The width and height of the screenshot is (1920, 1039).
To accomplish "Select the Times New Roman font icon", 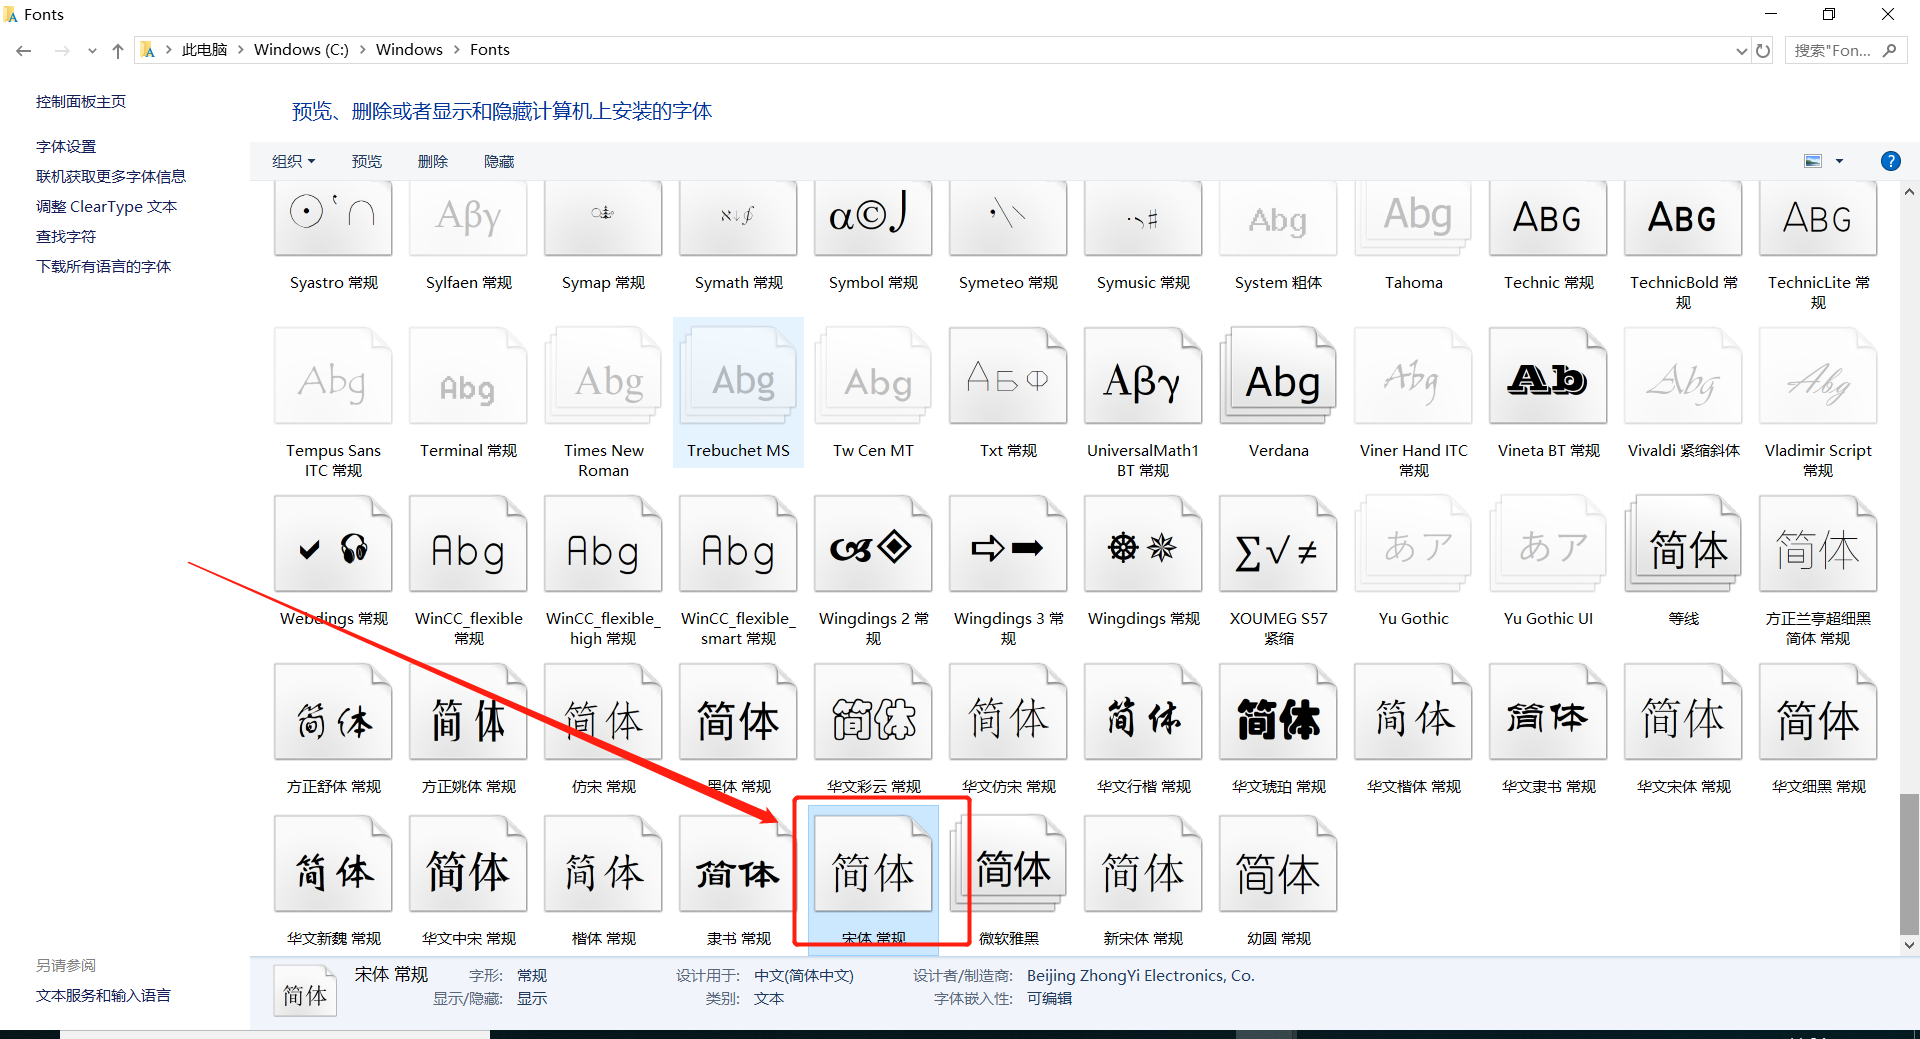I will [603, 376].
